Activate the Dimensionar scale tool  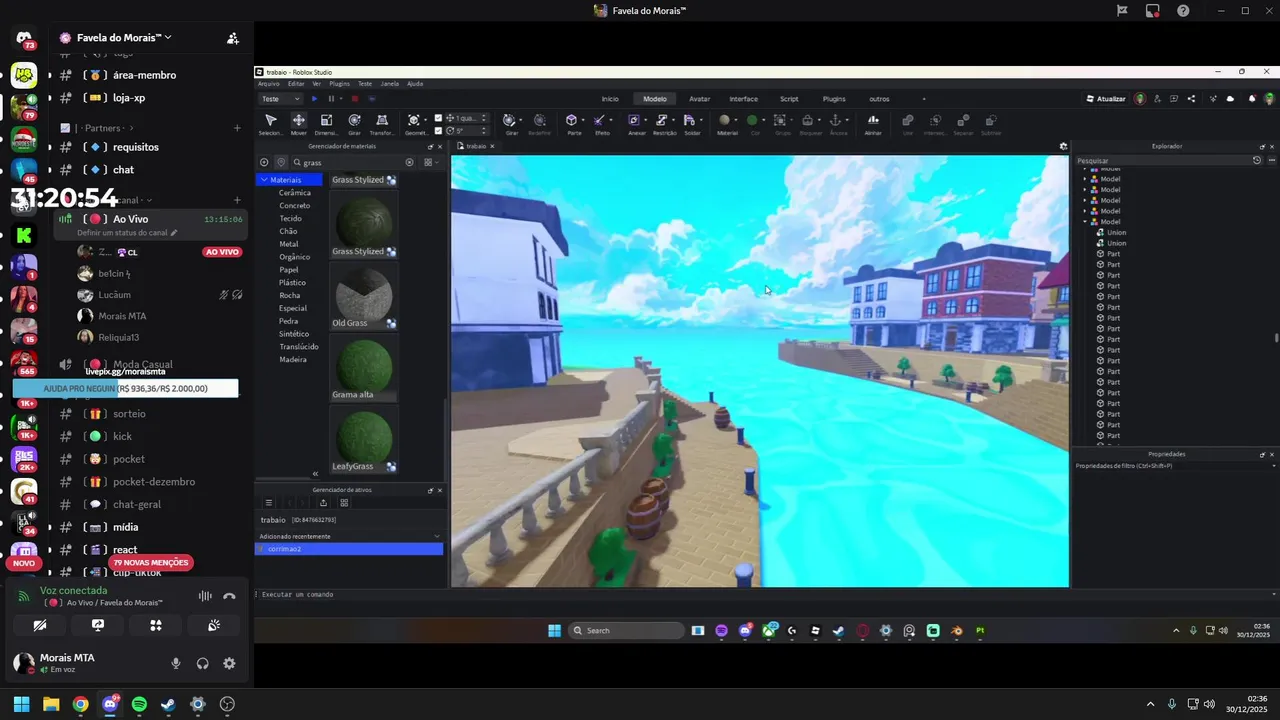pyautogui.click(x=326, y=124)
